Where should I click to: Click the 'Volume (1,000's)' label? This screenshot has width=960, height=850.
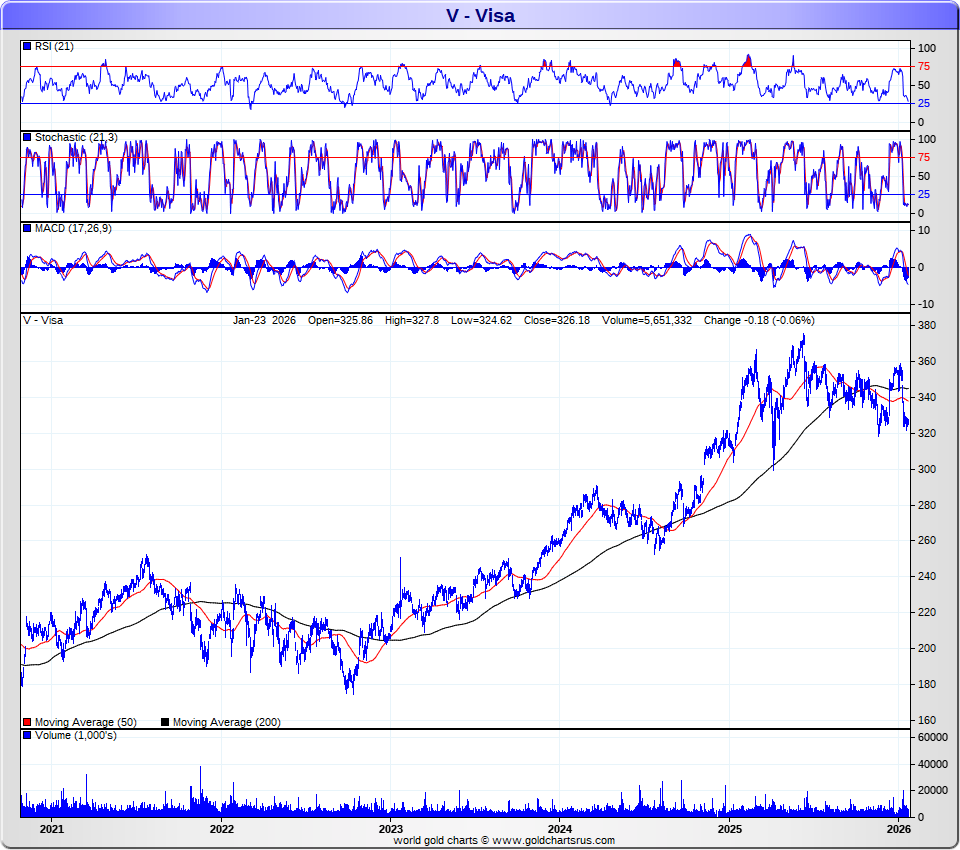[75, 735]
